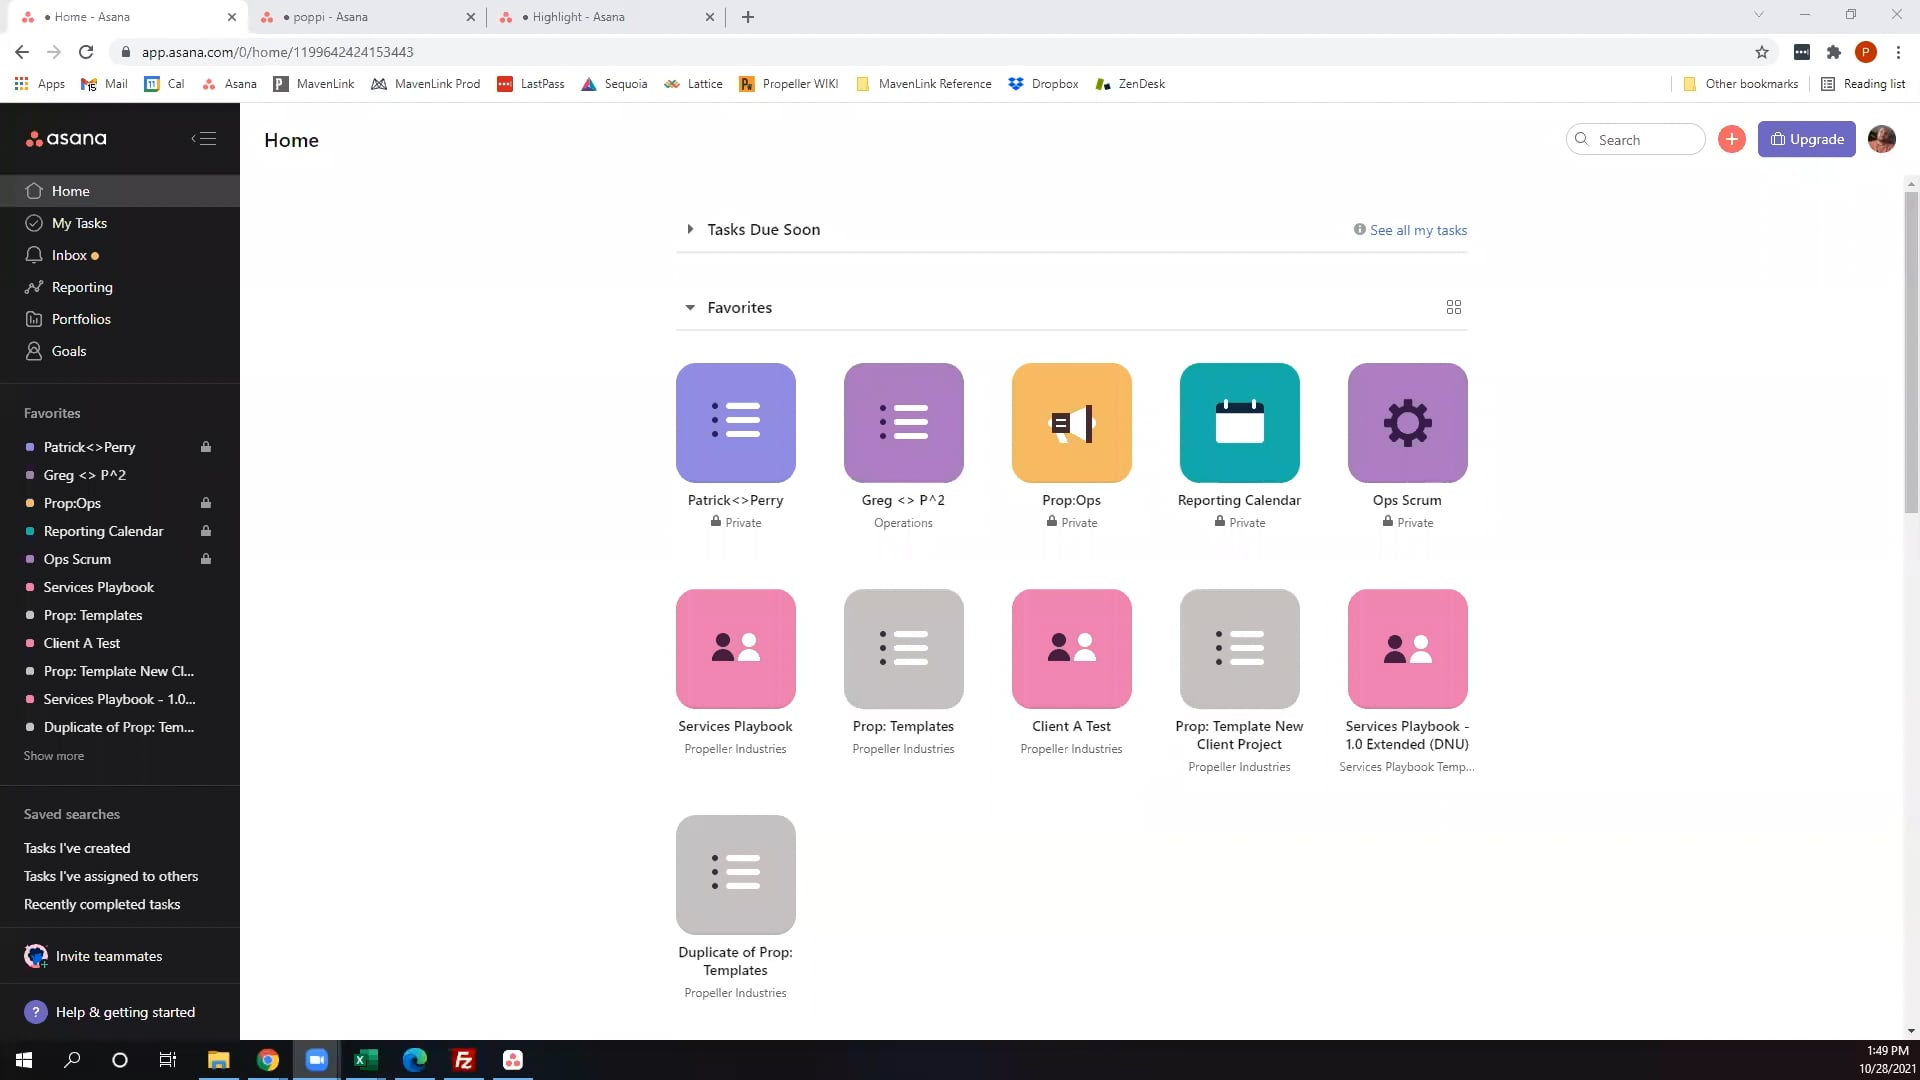Open Chrome tab search dropdown arrow
Image resolution: width=1920 pixels, height=1080 pixels.
[x=1758, y=15]
